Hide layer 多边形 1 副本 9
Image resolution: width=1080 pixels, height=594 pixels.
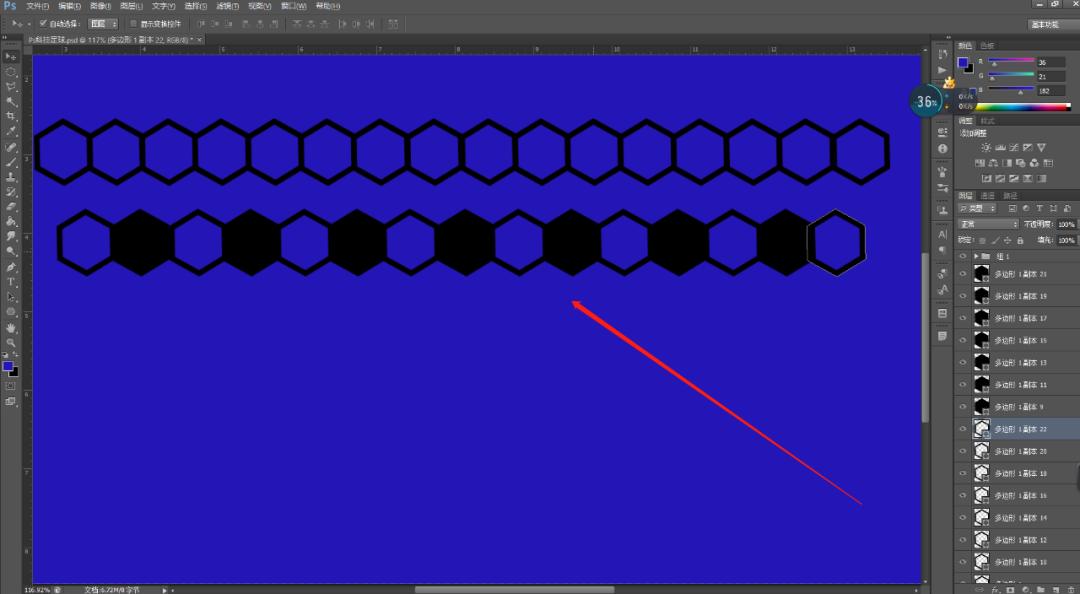click(963, 407)
